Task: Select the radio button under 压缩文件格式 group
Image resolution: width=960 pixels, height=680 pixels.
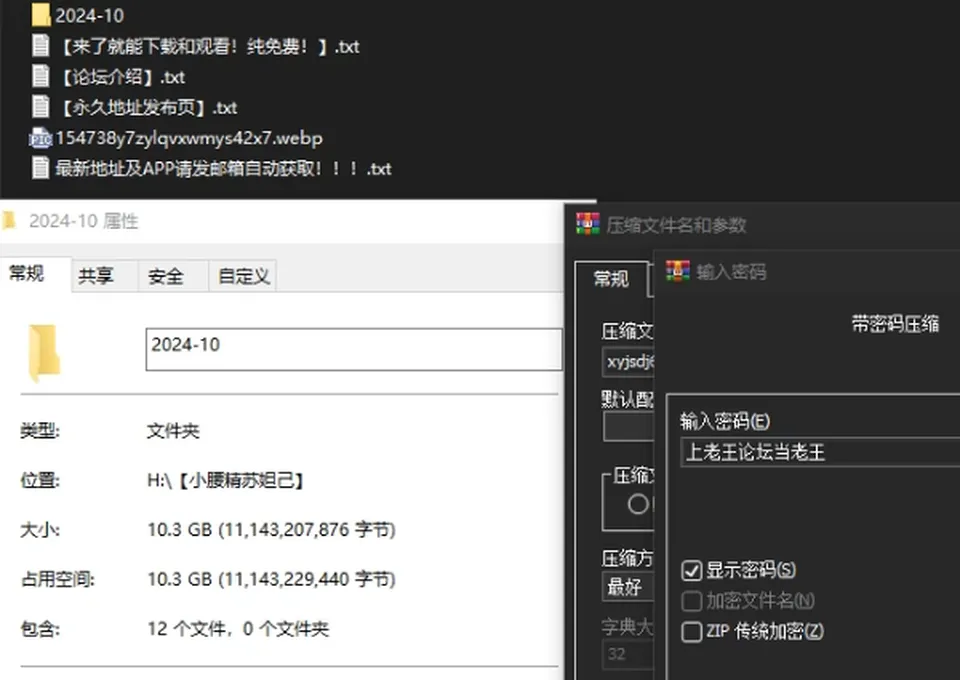Action: coord(638,504)
